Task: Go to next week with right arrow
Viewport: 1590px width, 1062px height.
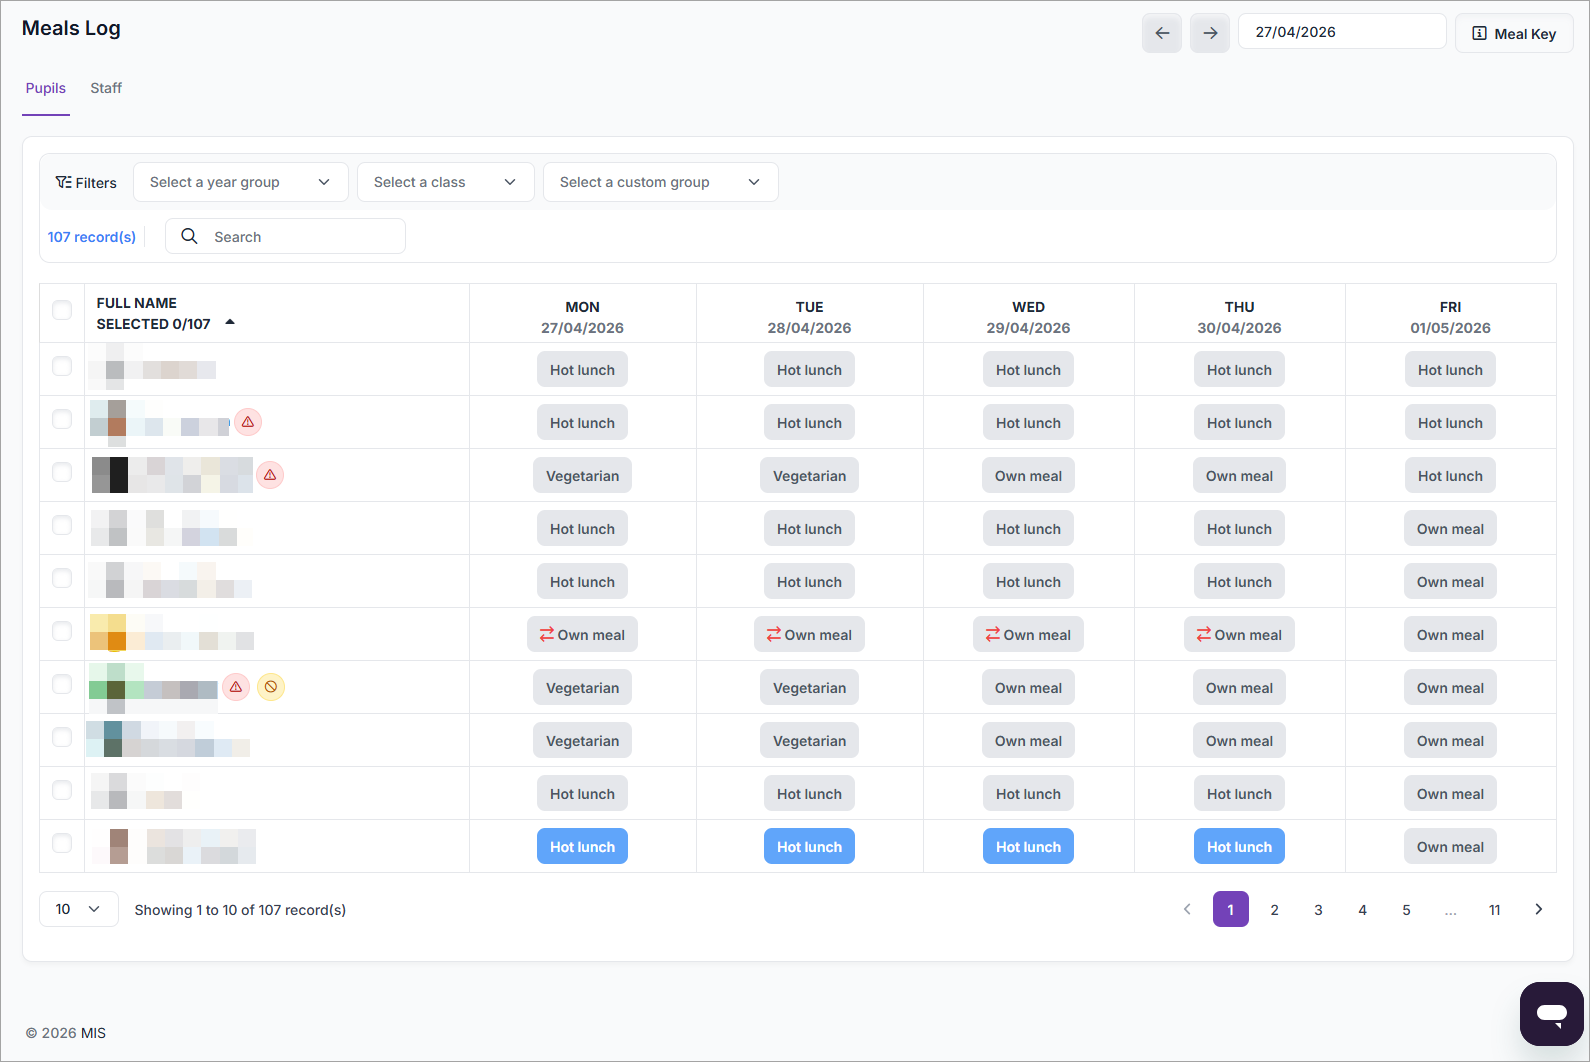Action: [x=1209, y=33]
